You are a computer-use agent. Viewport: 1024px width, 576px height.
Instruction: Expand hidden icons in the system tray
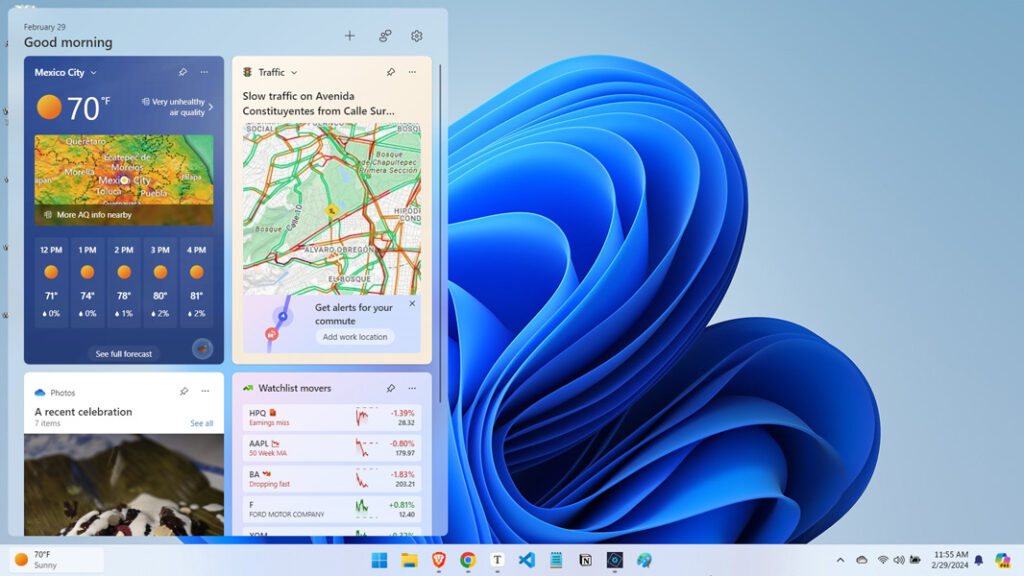[x=843, y=561]
